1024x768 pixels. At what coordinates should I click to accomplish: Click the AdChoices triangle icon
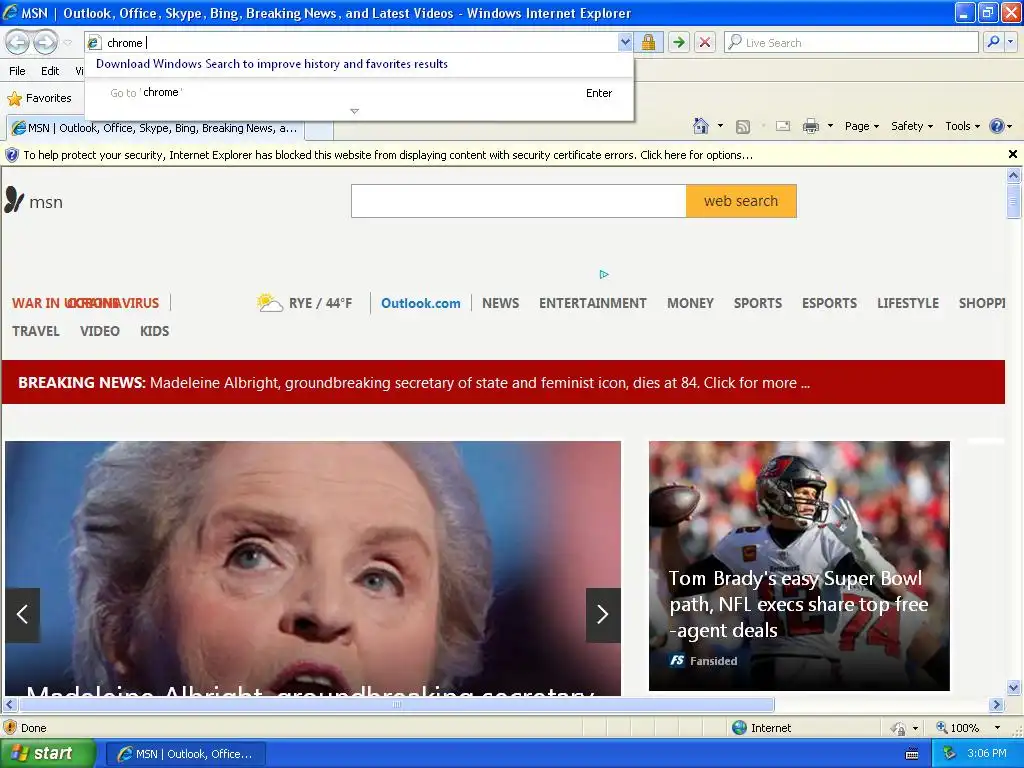(x=604, y=274)
